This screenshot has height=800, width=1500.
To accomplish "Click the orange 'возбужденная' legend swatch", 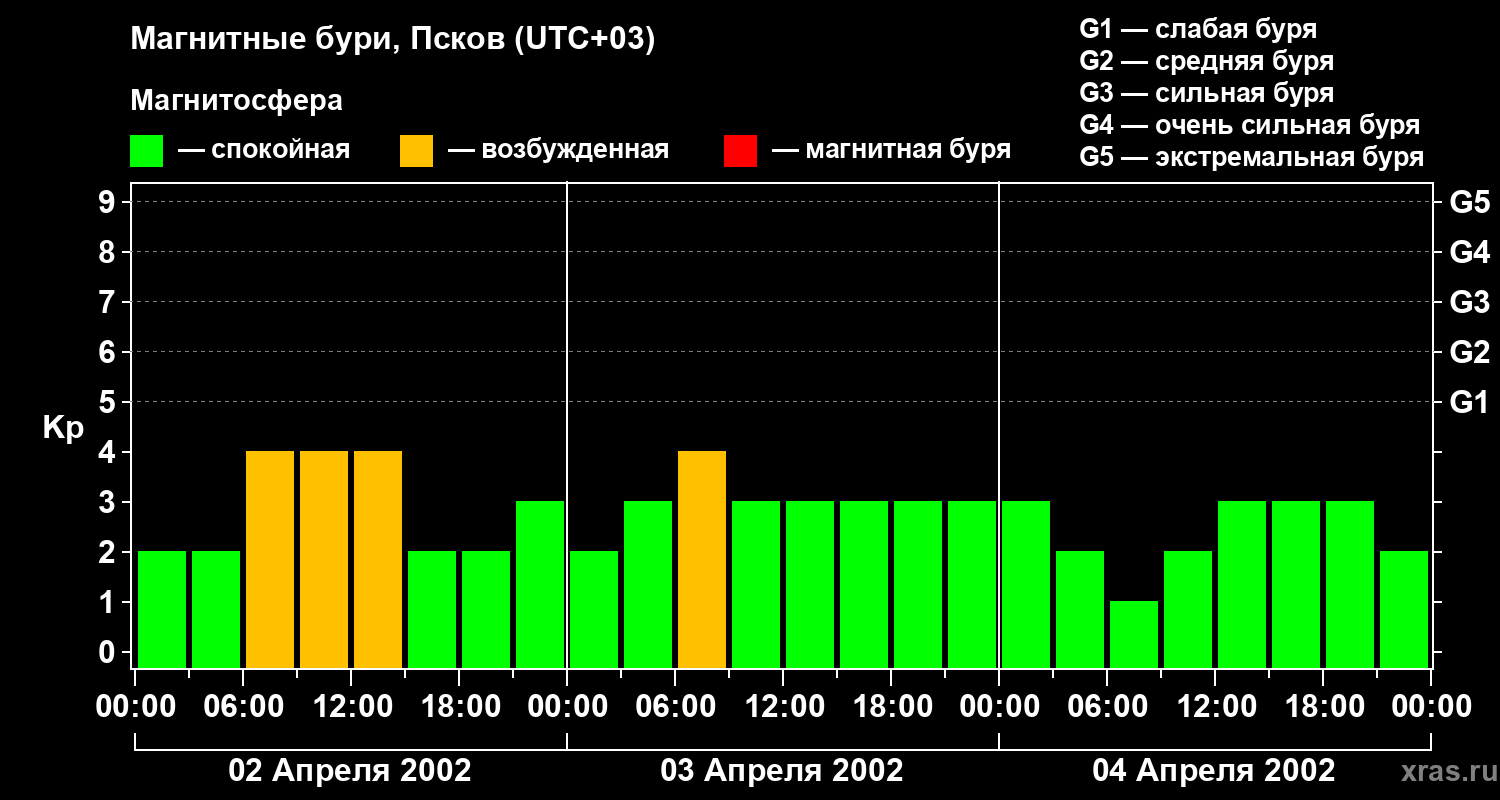I will (416, 150).
